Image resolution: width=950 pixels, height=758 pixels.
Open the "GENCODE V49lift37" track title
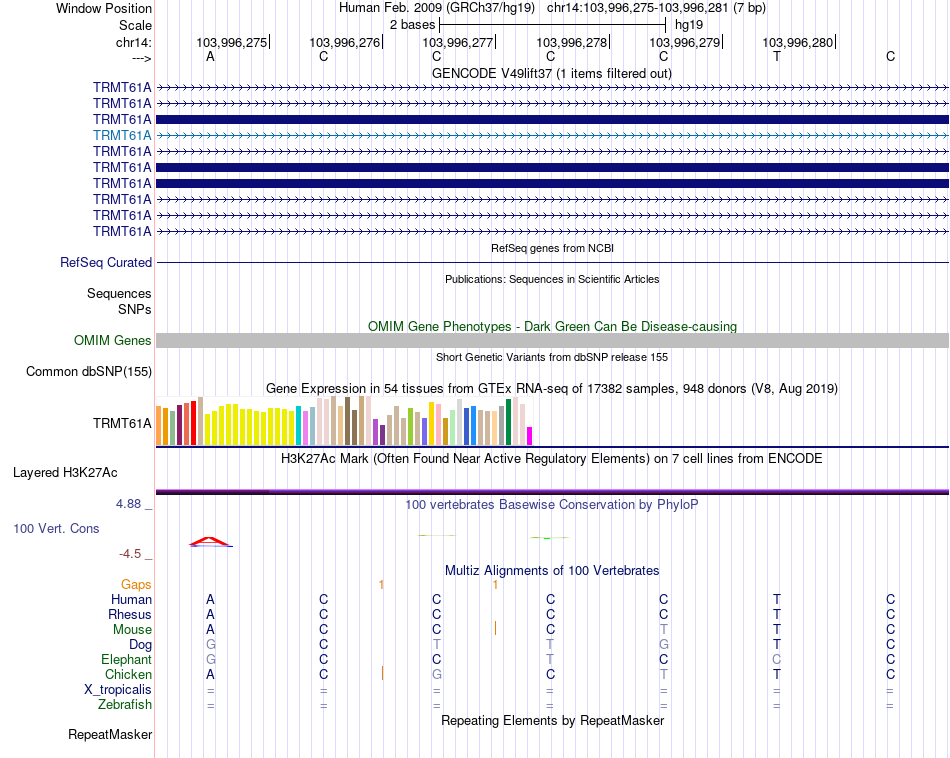[x=551, y=73]
